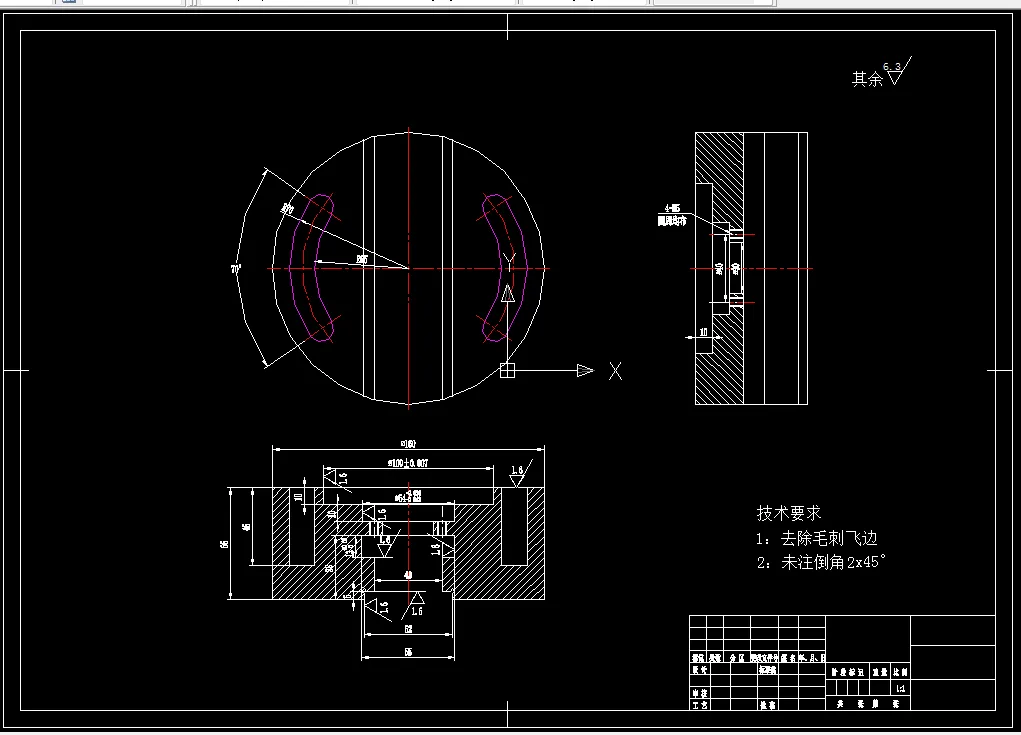The image size is (1021, 735).
Task: Click the 工艺 row label in title block
Action: [x=699, y=705]
